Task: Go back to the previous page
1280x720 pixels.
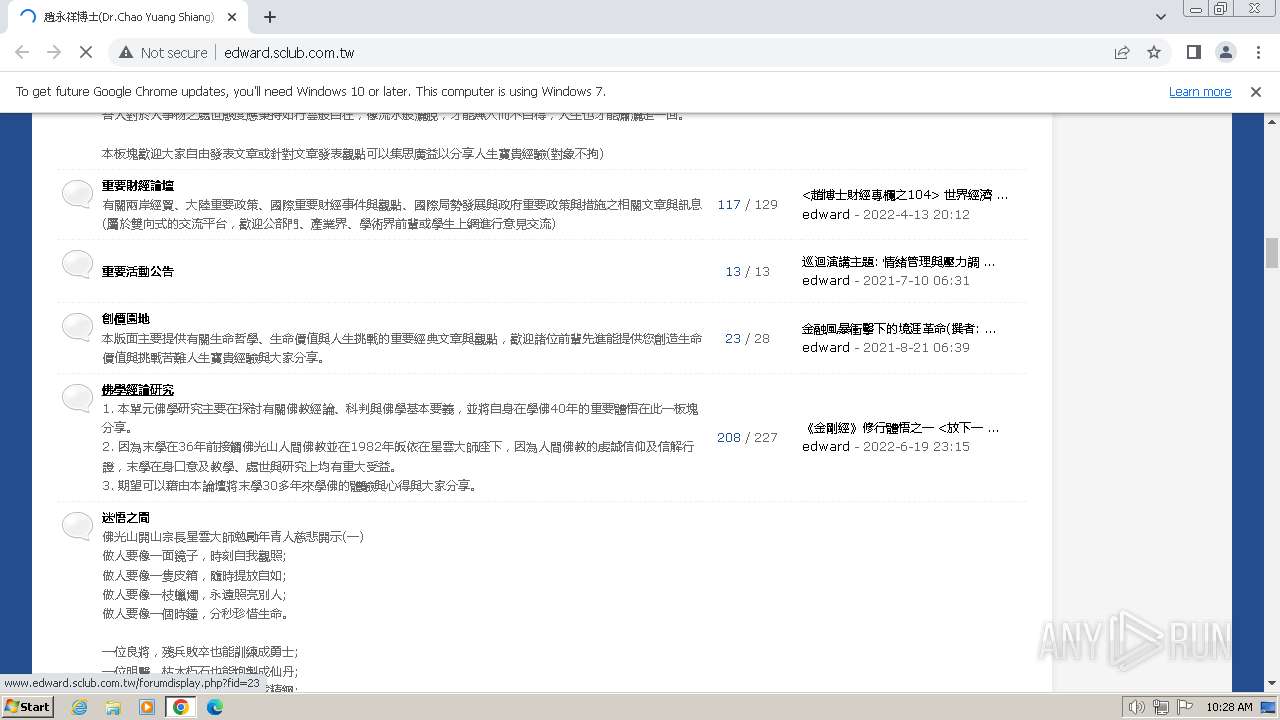Action: pyautogui.click(x=22, y=52)
